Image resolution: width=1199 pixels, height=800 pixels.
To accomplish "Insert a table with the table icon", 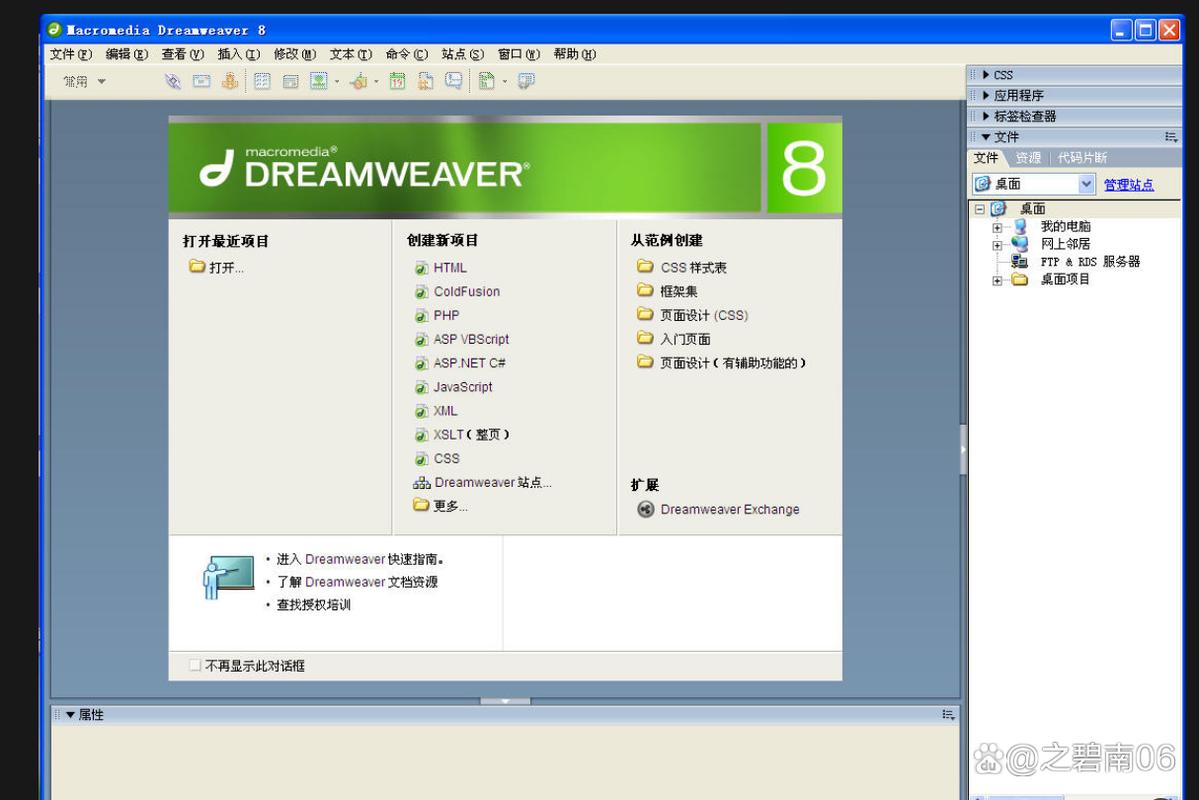I will pos(261,80).
